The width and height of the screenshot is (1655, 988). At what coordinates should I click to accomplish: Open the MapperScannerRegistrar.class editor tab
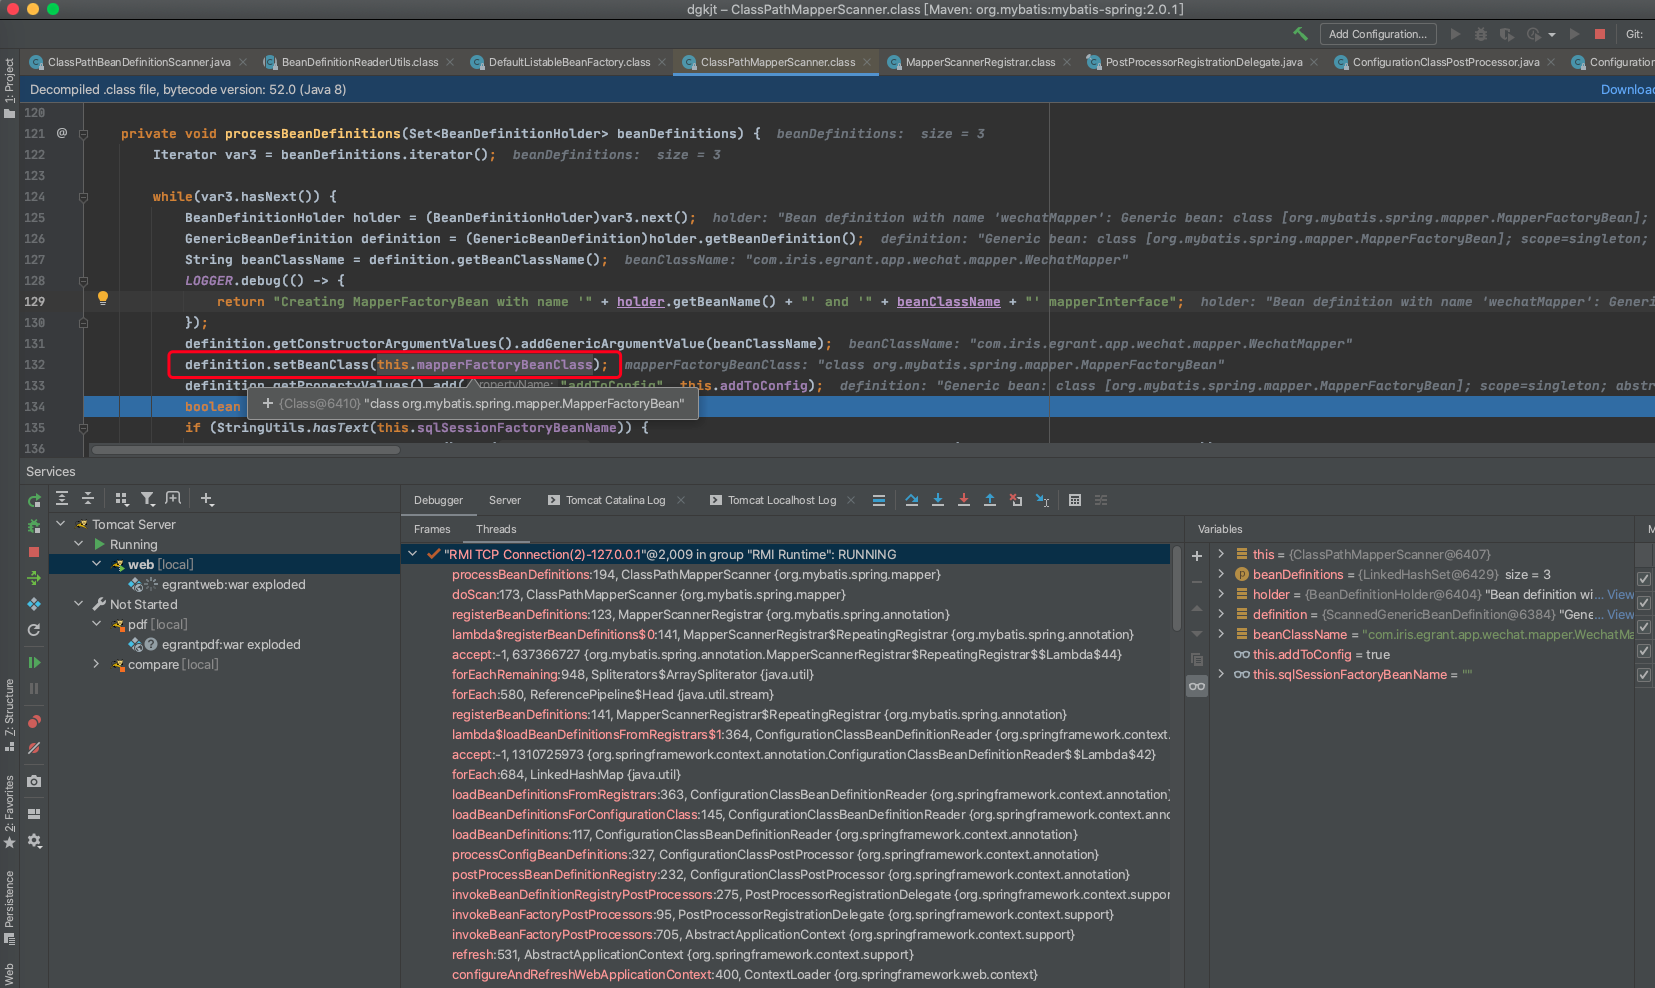(x=979, y=62)
